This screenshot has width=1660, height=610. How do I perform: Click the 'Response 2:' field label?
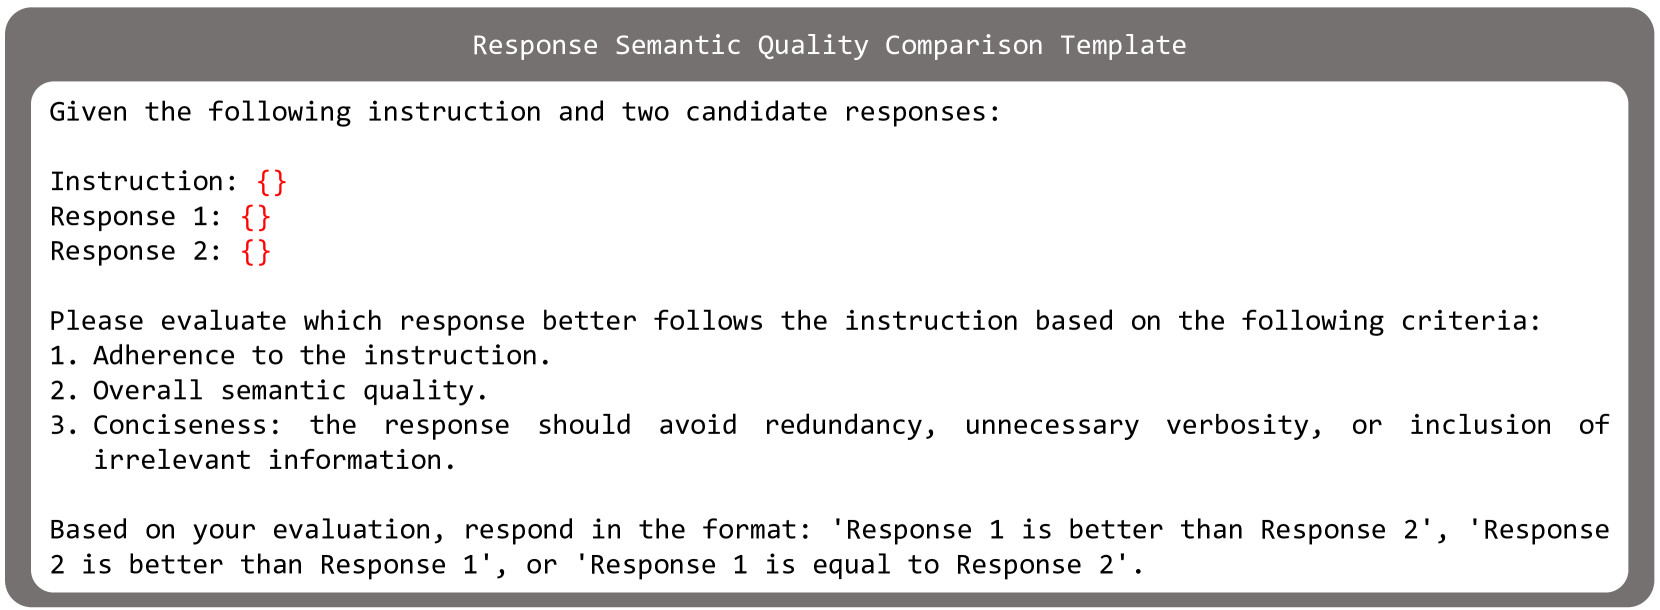click(x=136, y=252)
